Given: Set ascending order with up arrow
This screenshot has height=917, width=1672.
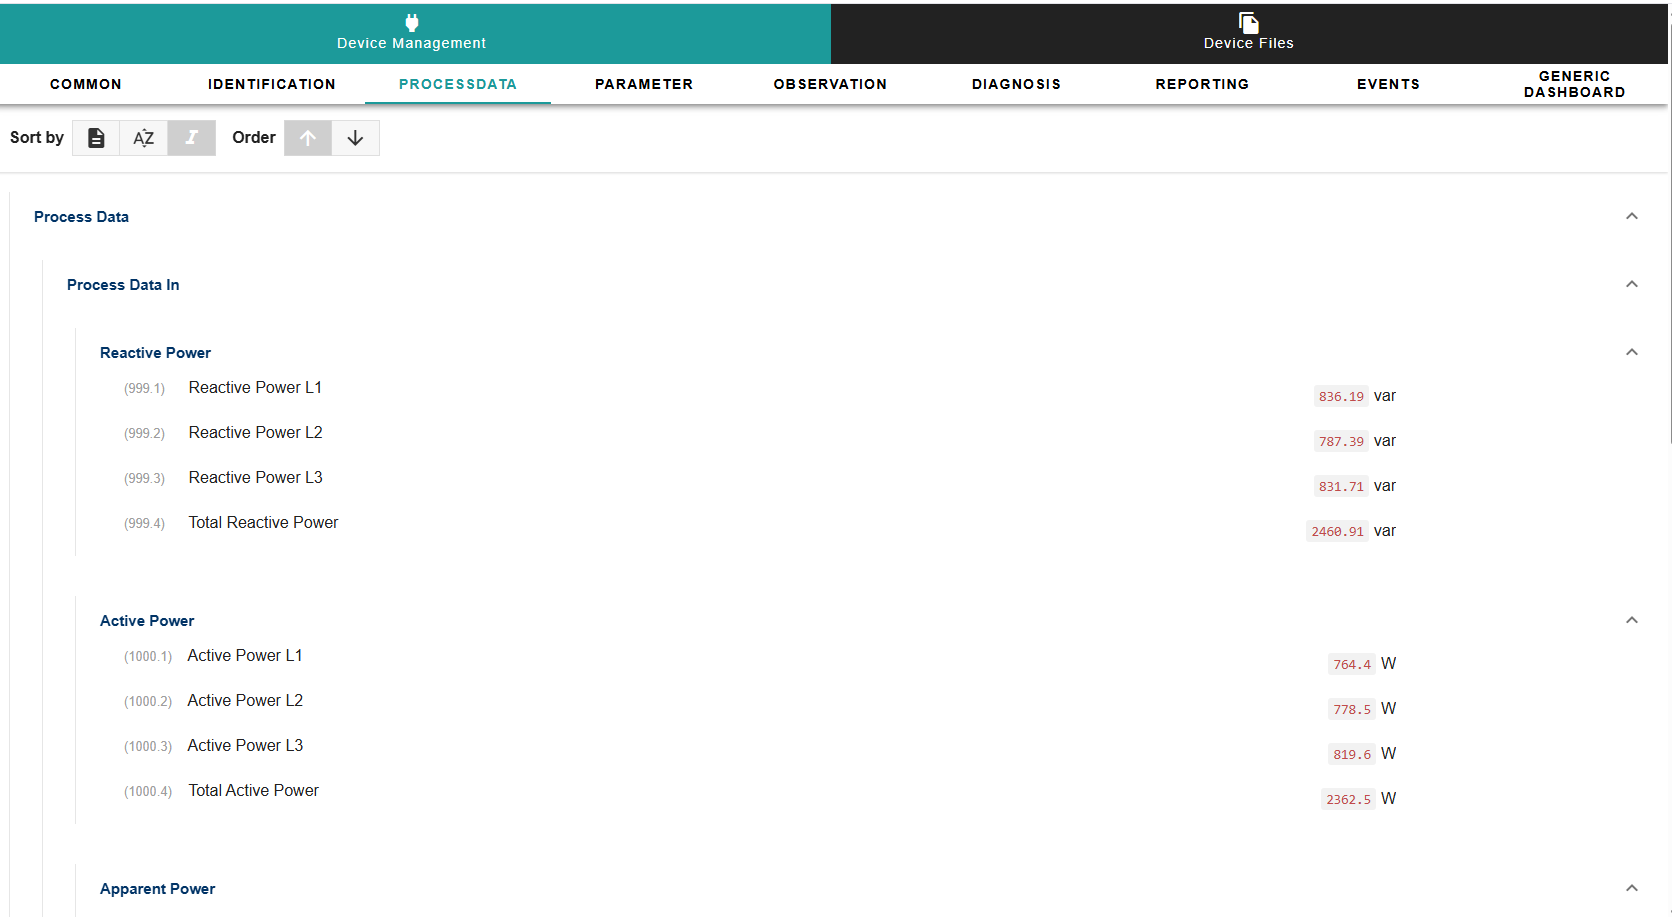Looking at the screenshot, I should [308, 138].
